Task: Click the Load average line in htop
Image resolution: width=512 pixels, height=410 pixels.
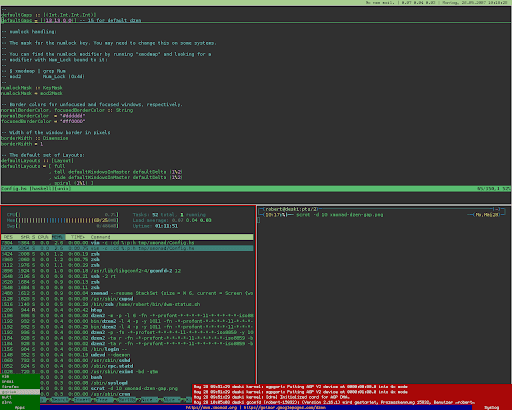Action: point(172,220)
